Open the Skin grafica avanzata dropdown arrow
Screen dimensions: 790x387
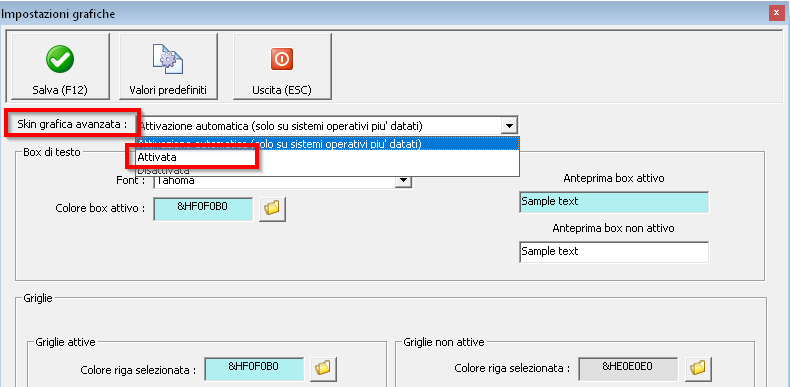pyautogui.click(x=509, y=125)
